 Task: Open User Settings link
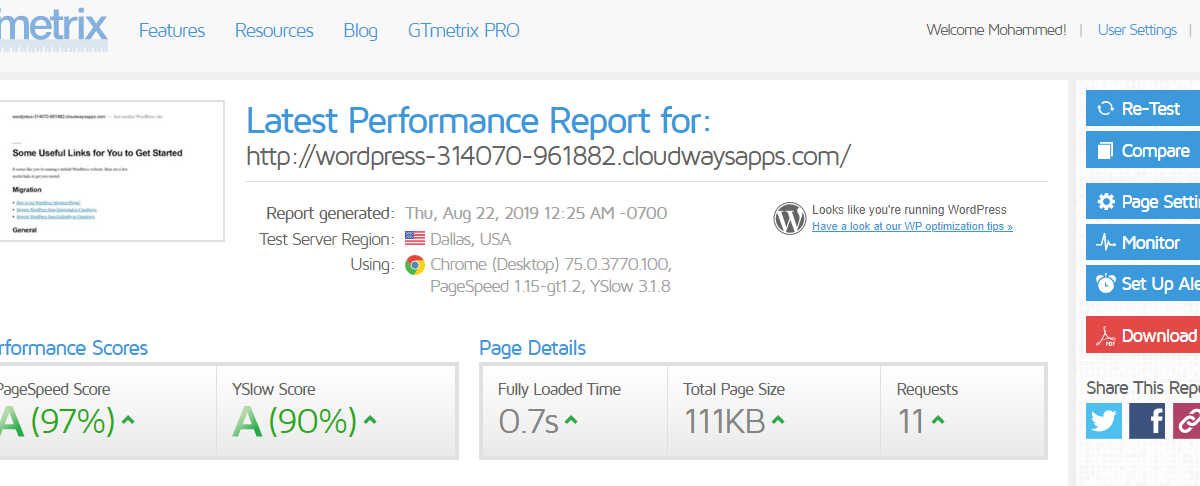[1137, 30]
